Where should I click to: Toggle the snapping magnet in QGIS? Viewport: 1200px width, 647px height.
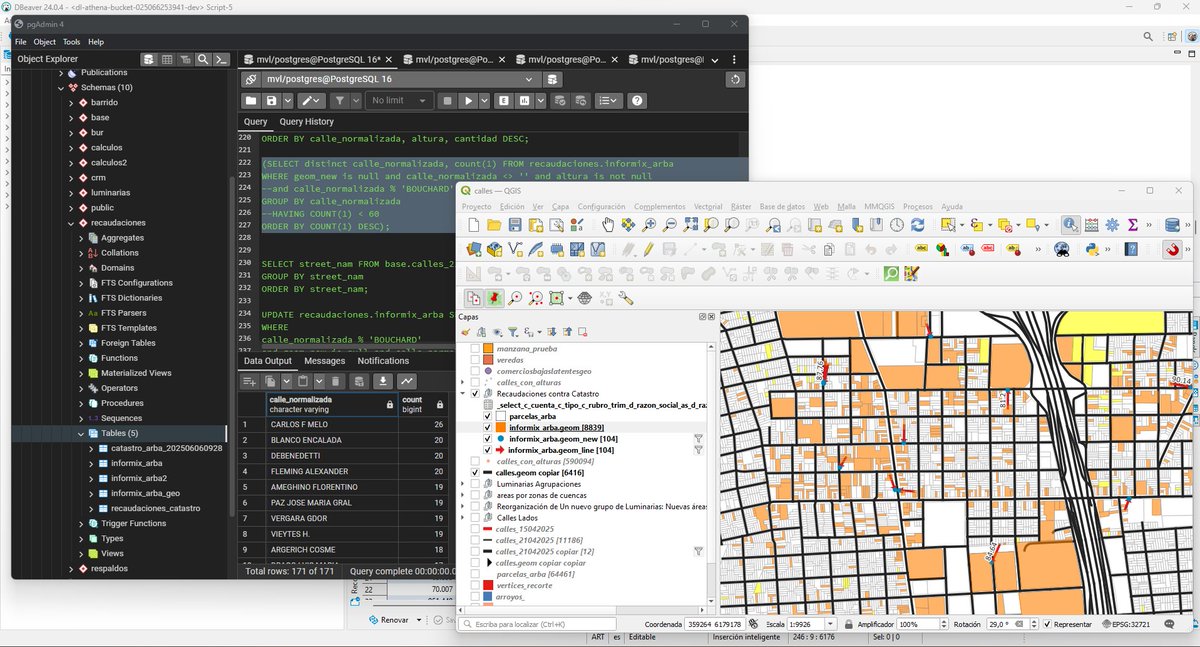click(x=1173, y=249)
